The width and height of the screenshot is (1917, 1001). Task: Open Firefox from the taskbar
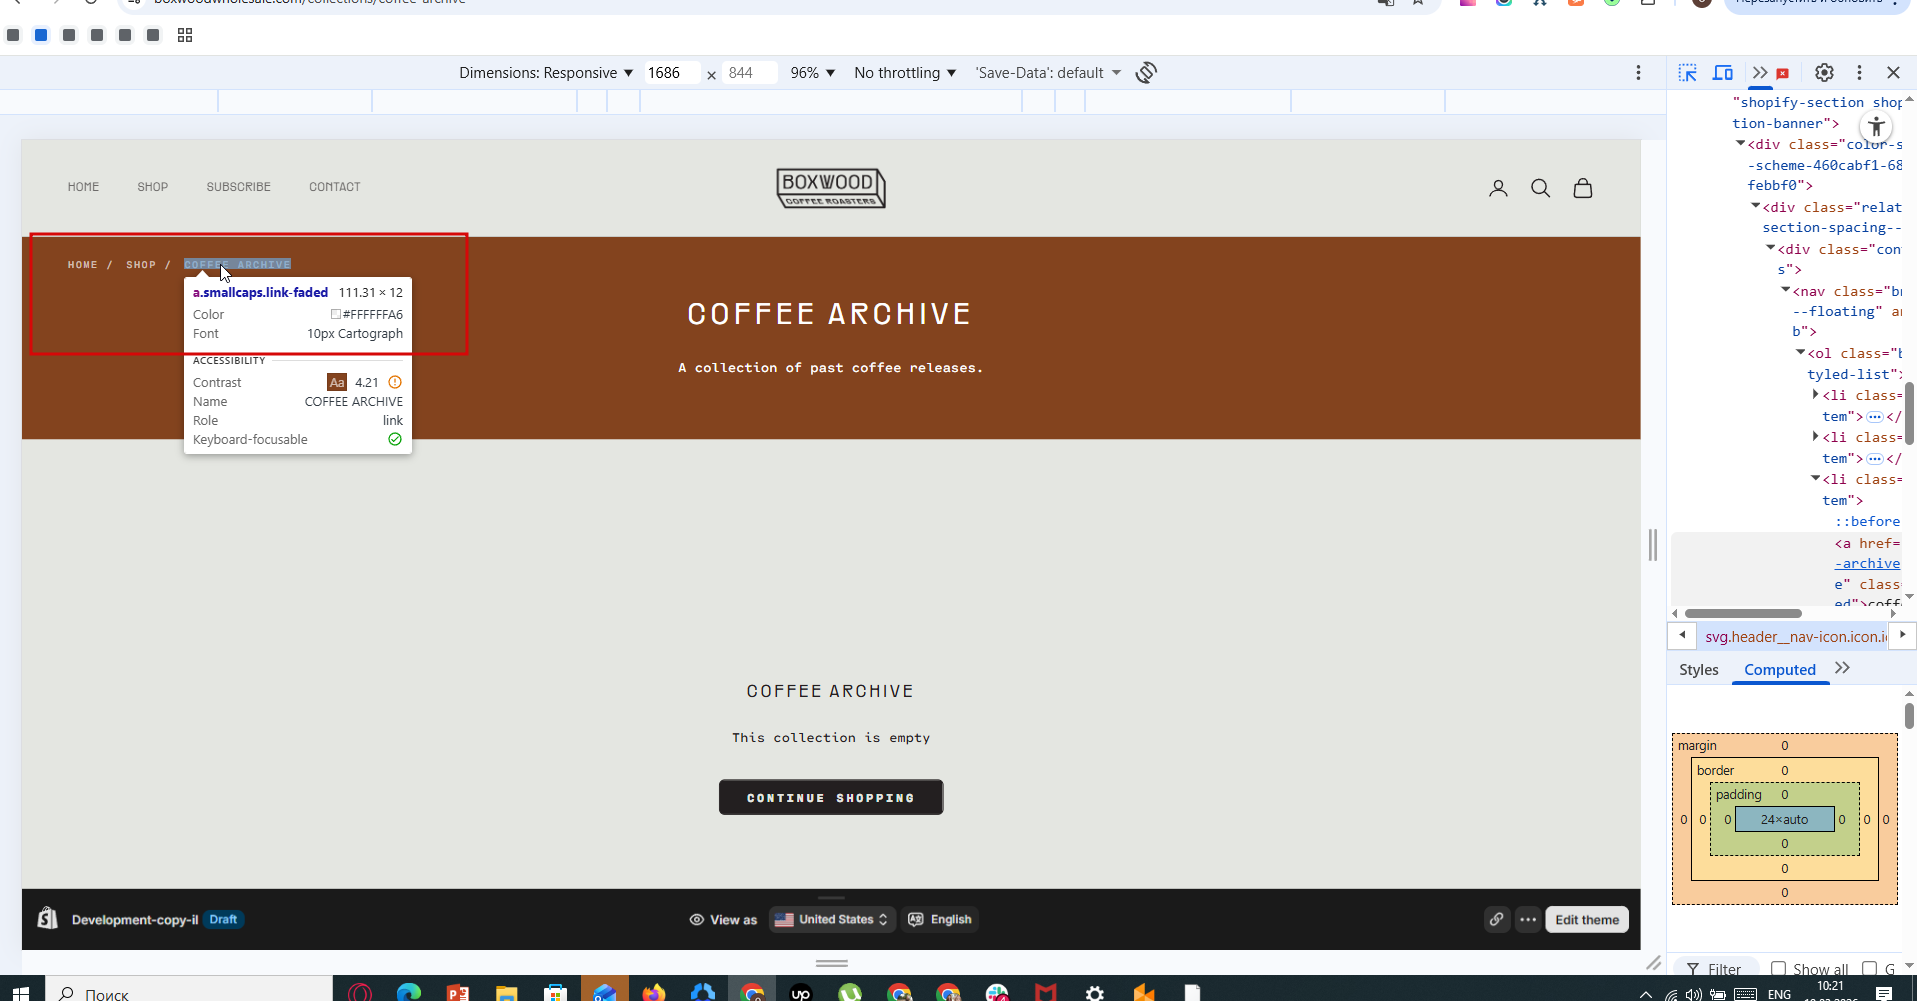(x=654, y=993)
